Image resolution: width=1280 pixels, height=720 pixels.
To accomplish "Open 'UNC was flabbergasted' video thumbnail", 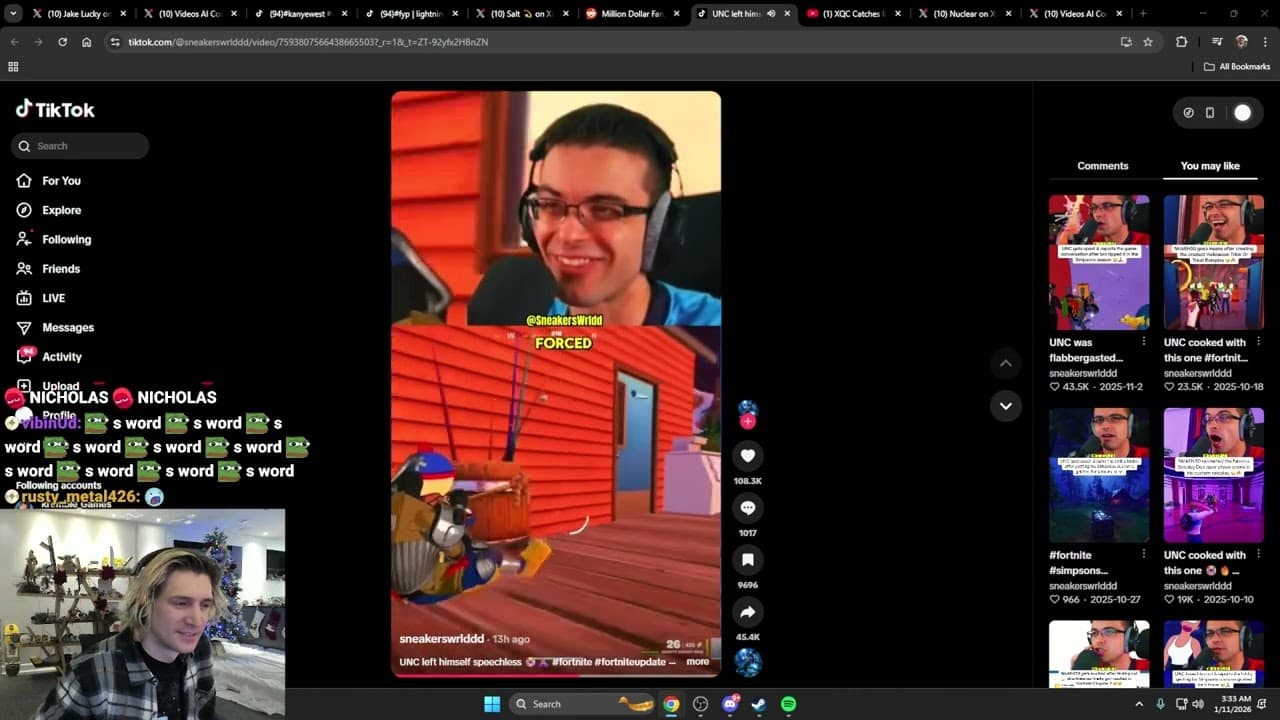I will click(x=1099, y=262).
